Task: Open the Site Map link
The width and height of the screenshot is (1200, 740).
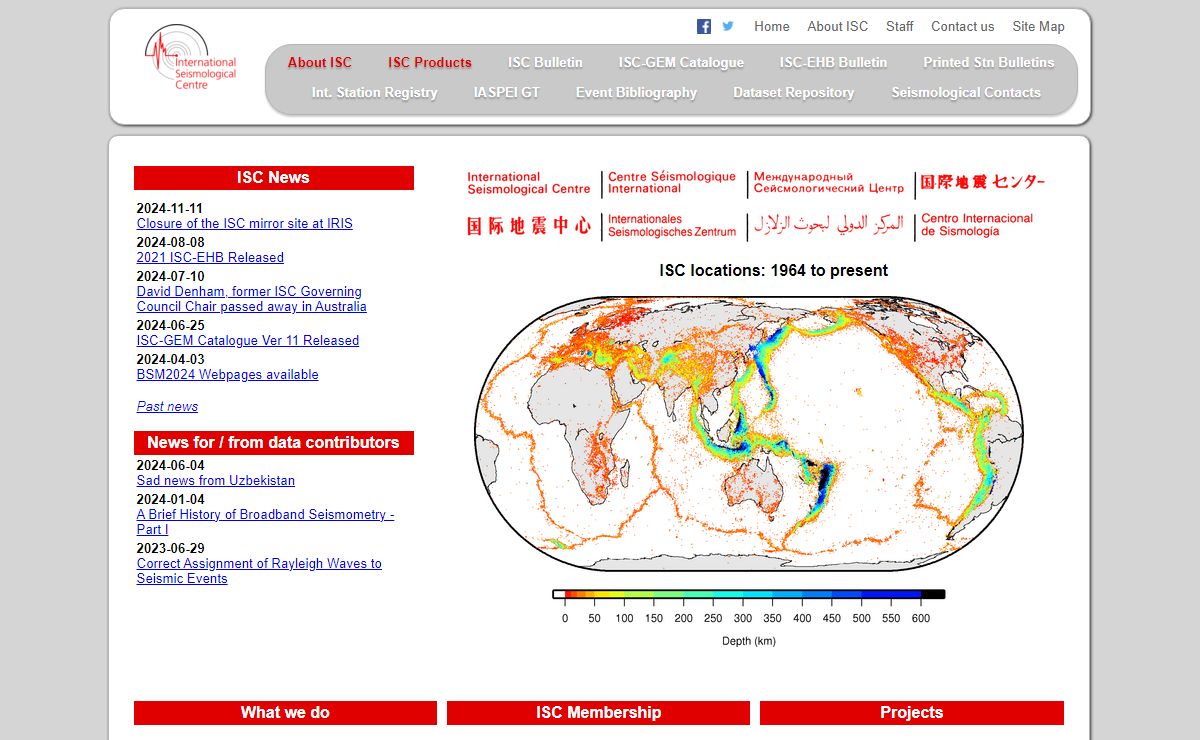Action: click(1039, 27)
